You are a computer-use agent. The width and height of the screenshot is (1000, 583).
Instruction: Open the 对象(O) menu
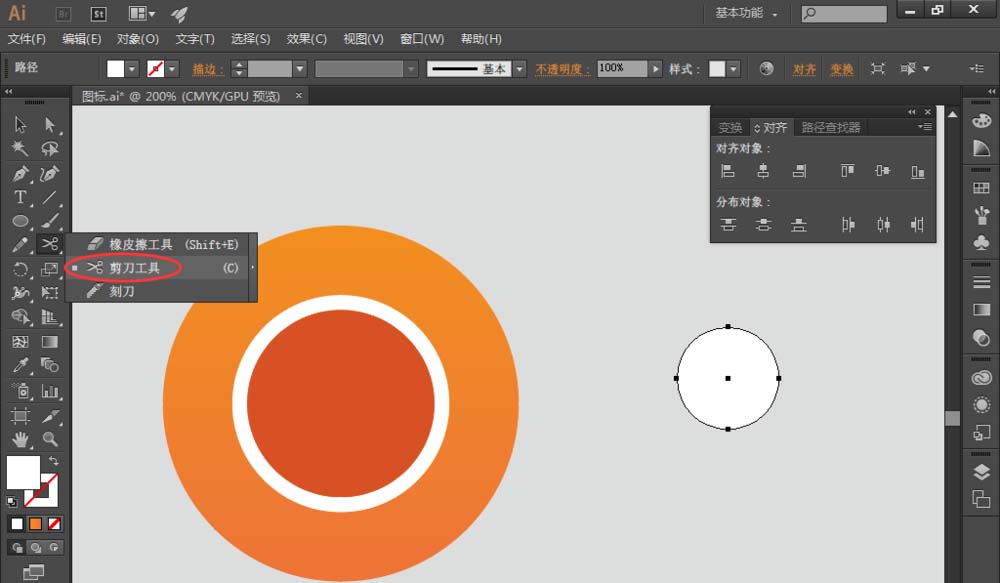click(x=138, y=40)
